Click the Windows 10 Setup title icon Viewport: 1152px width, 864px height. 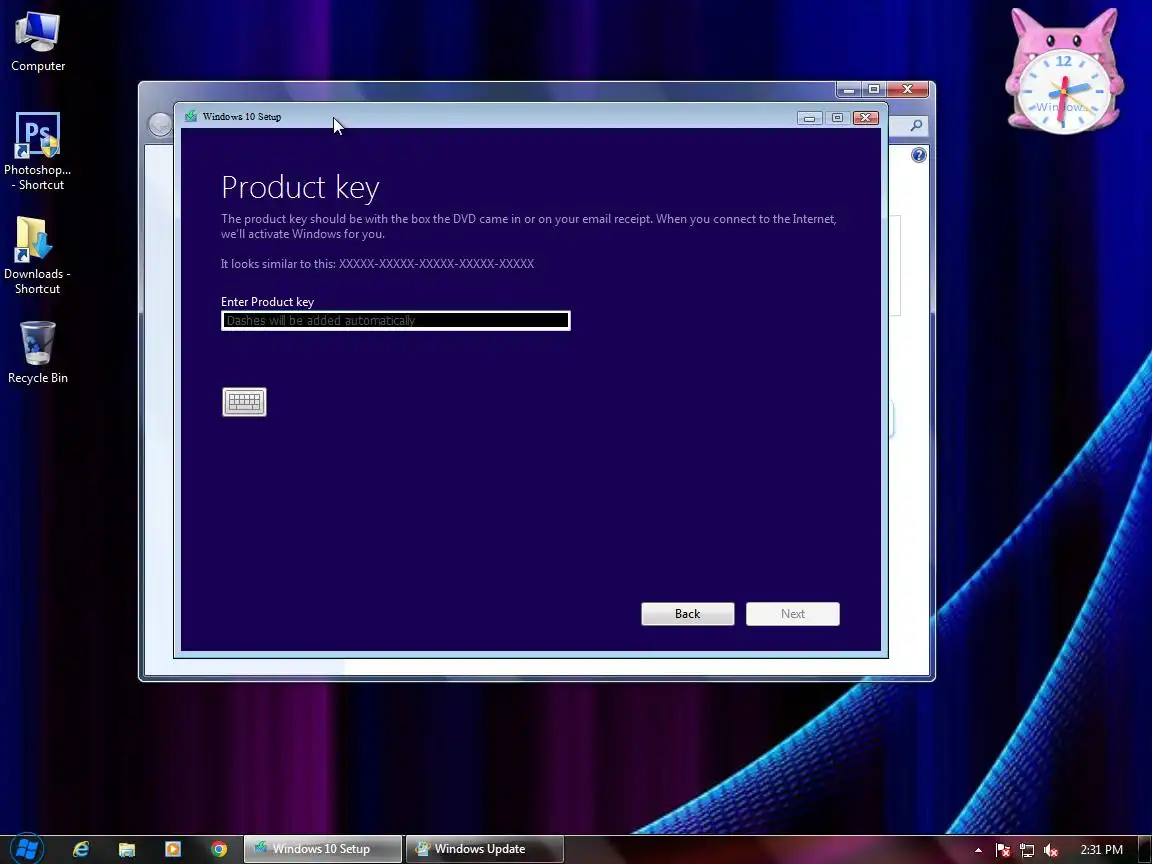pos(191,116)
